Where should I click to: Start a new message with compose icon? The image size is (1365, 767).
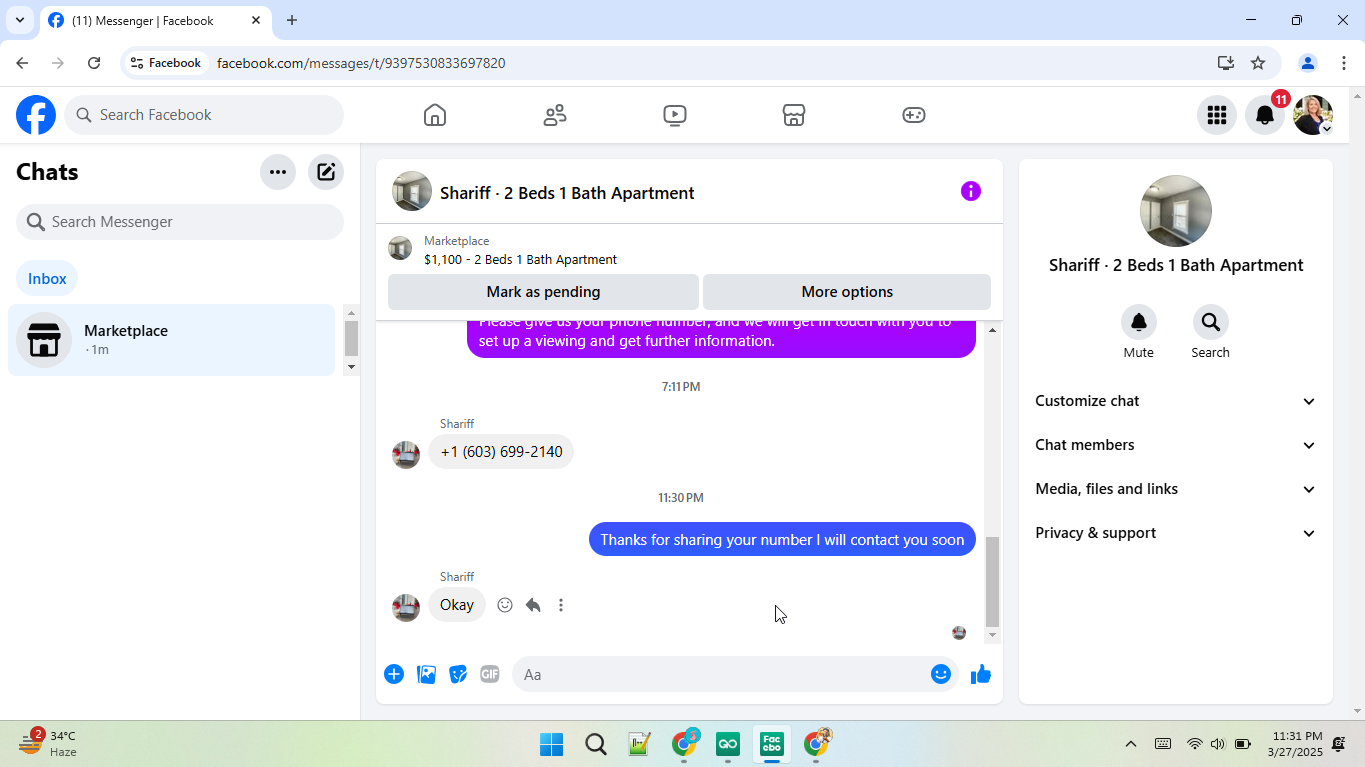(x=326, y=172)
